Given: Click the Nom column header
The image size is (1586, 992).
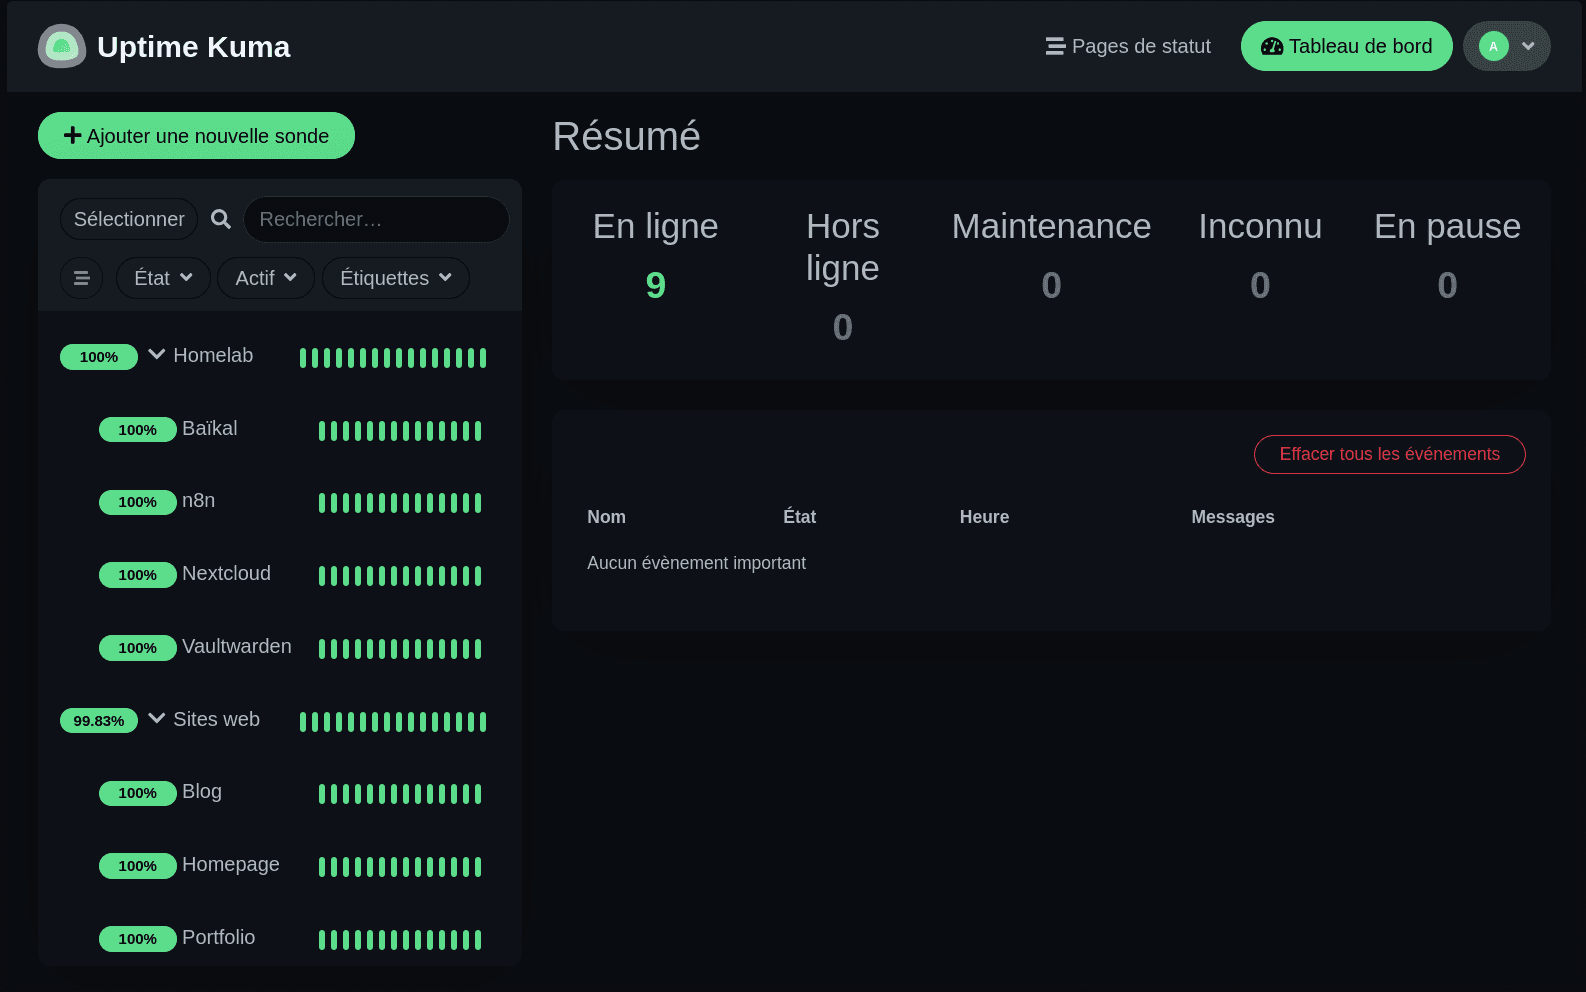Looking at the screenshot, I should [x=606, y=517].
